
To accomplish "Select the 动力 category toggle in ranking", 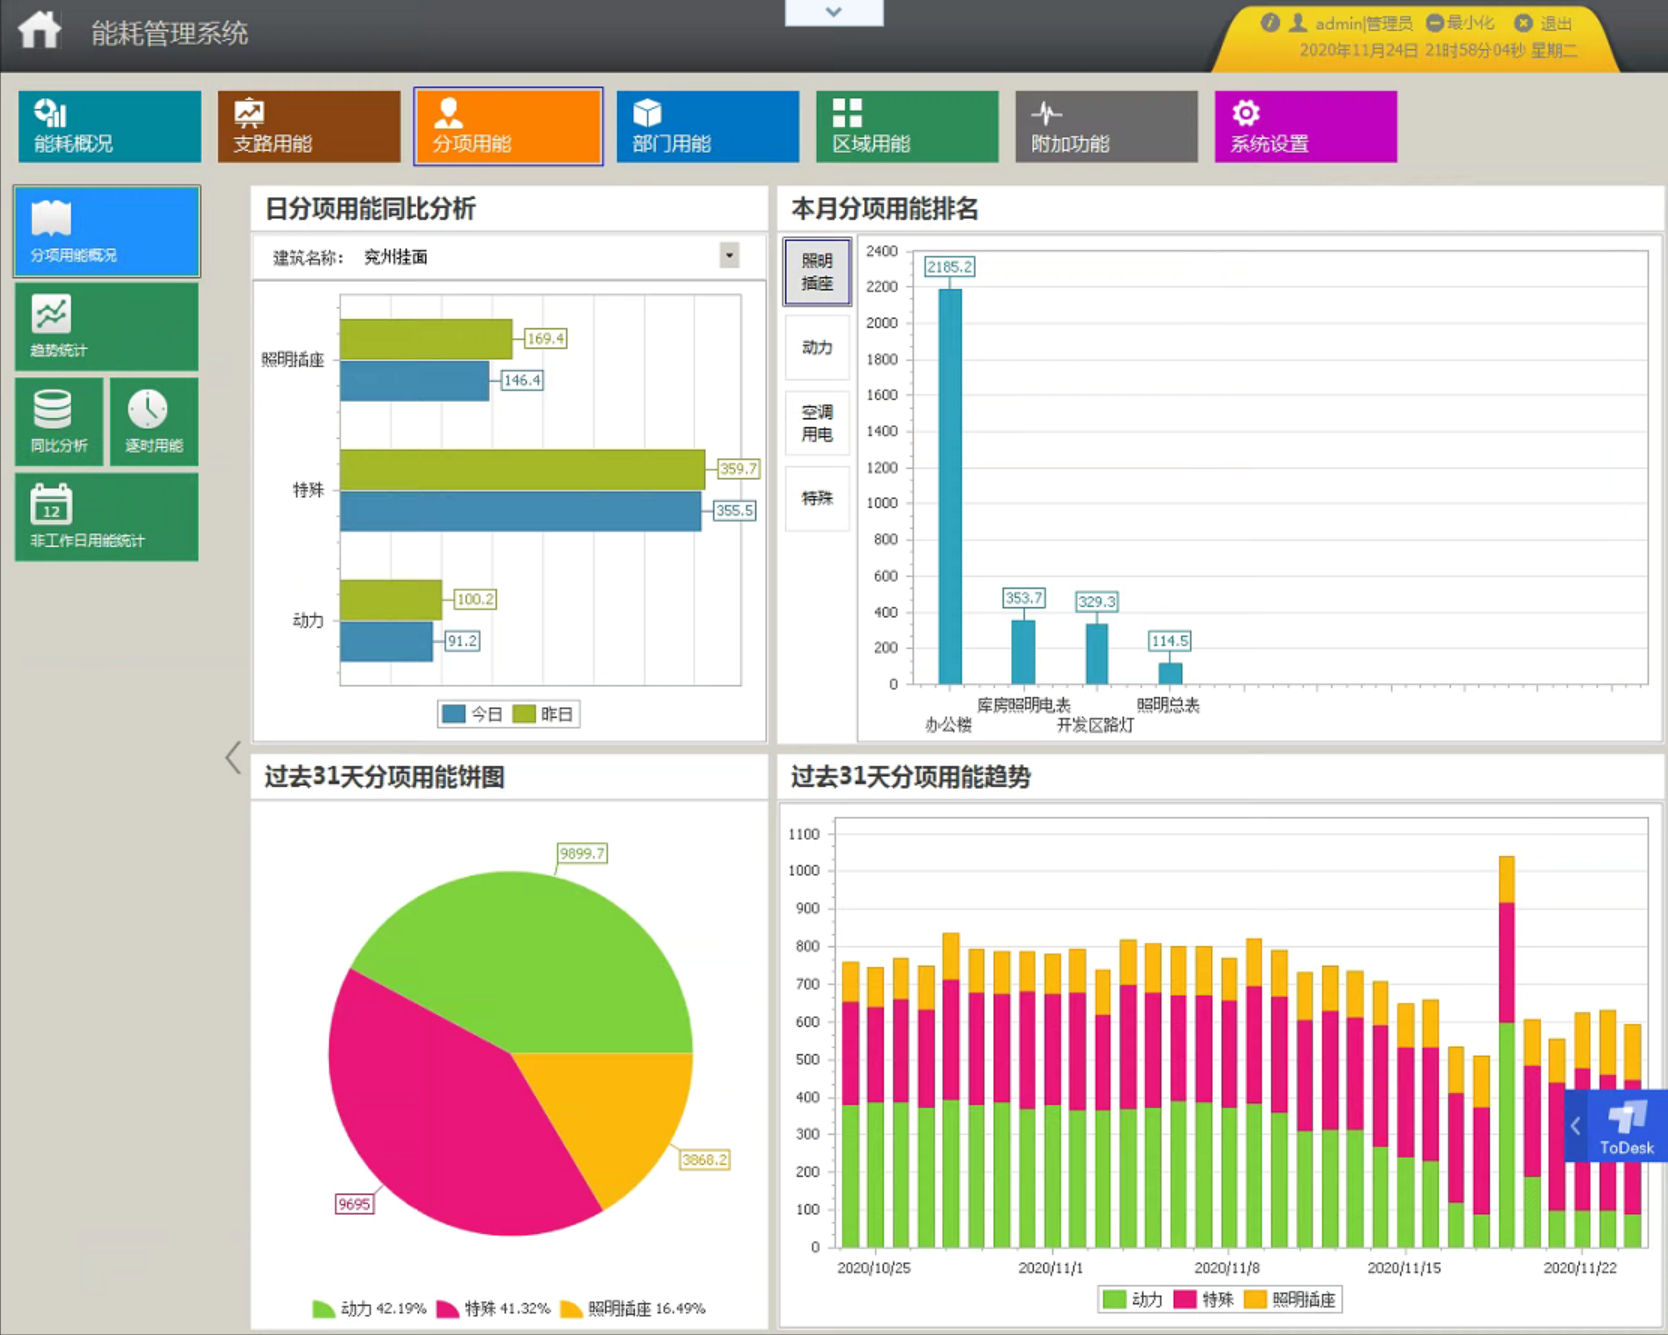I will pos(817,347).
